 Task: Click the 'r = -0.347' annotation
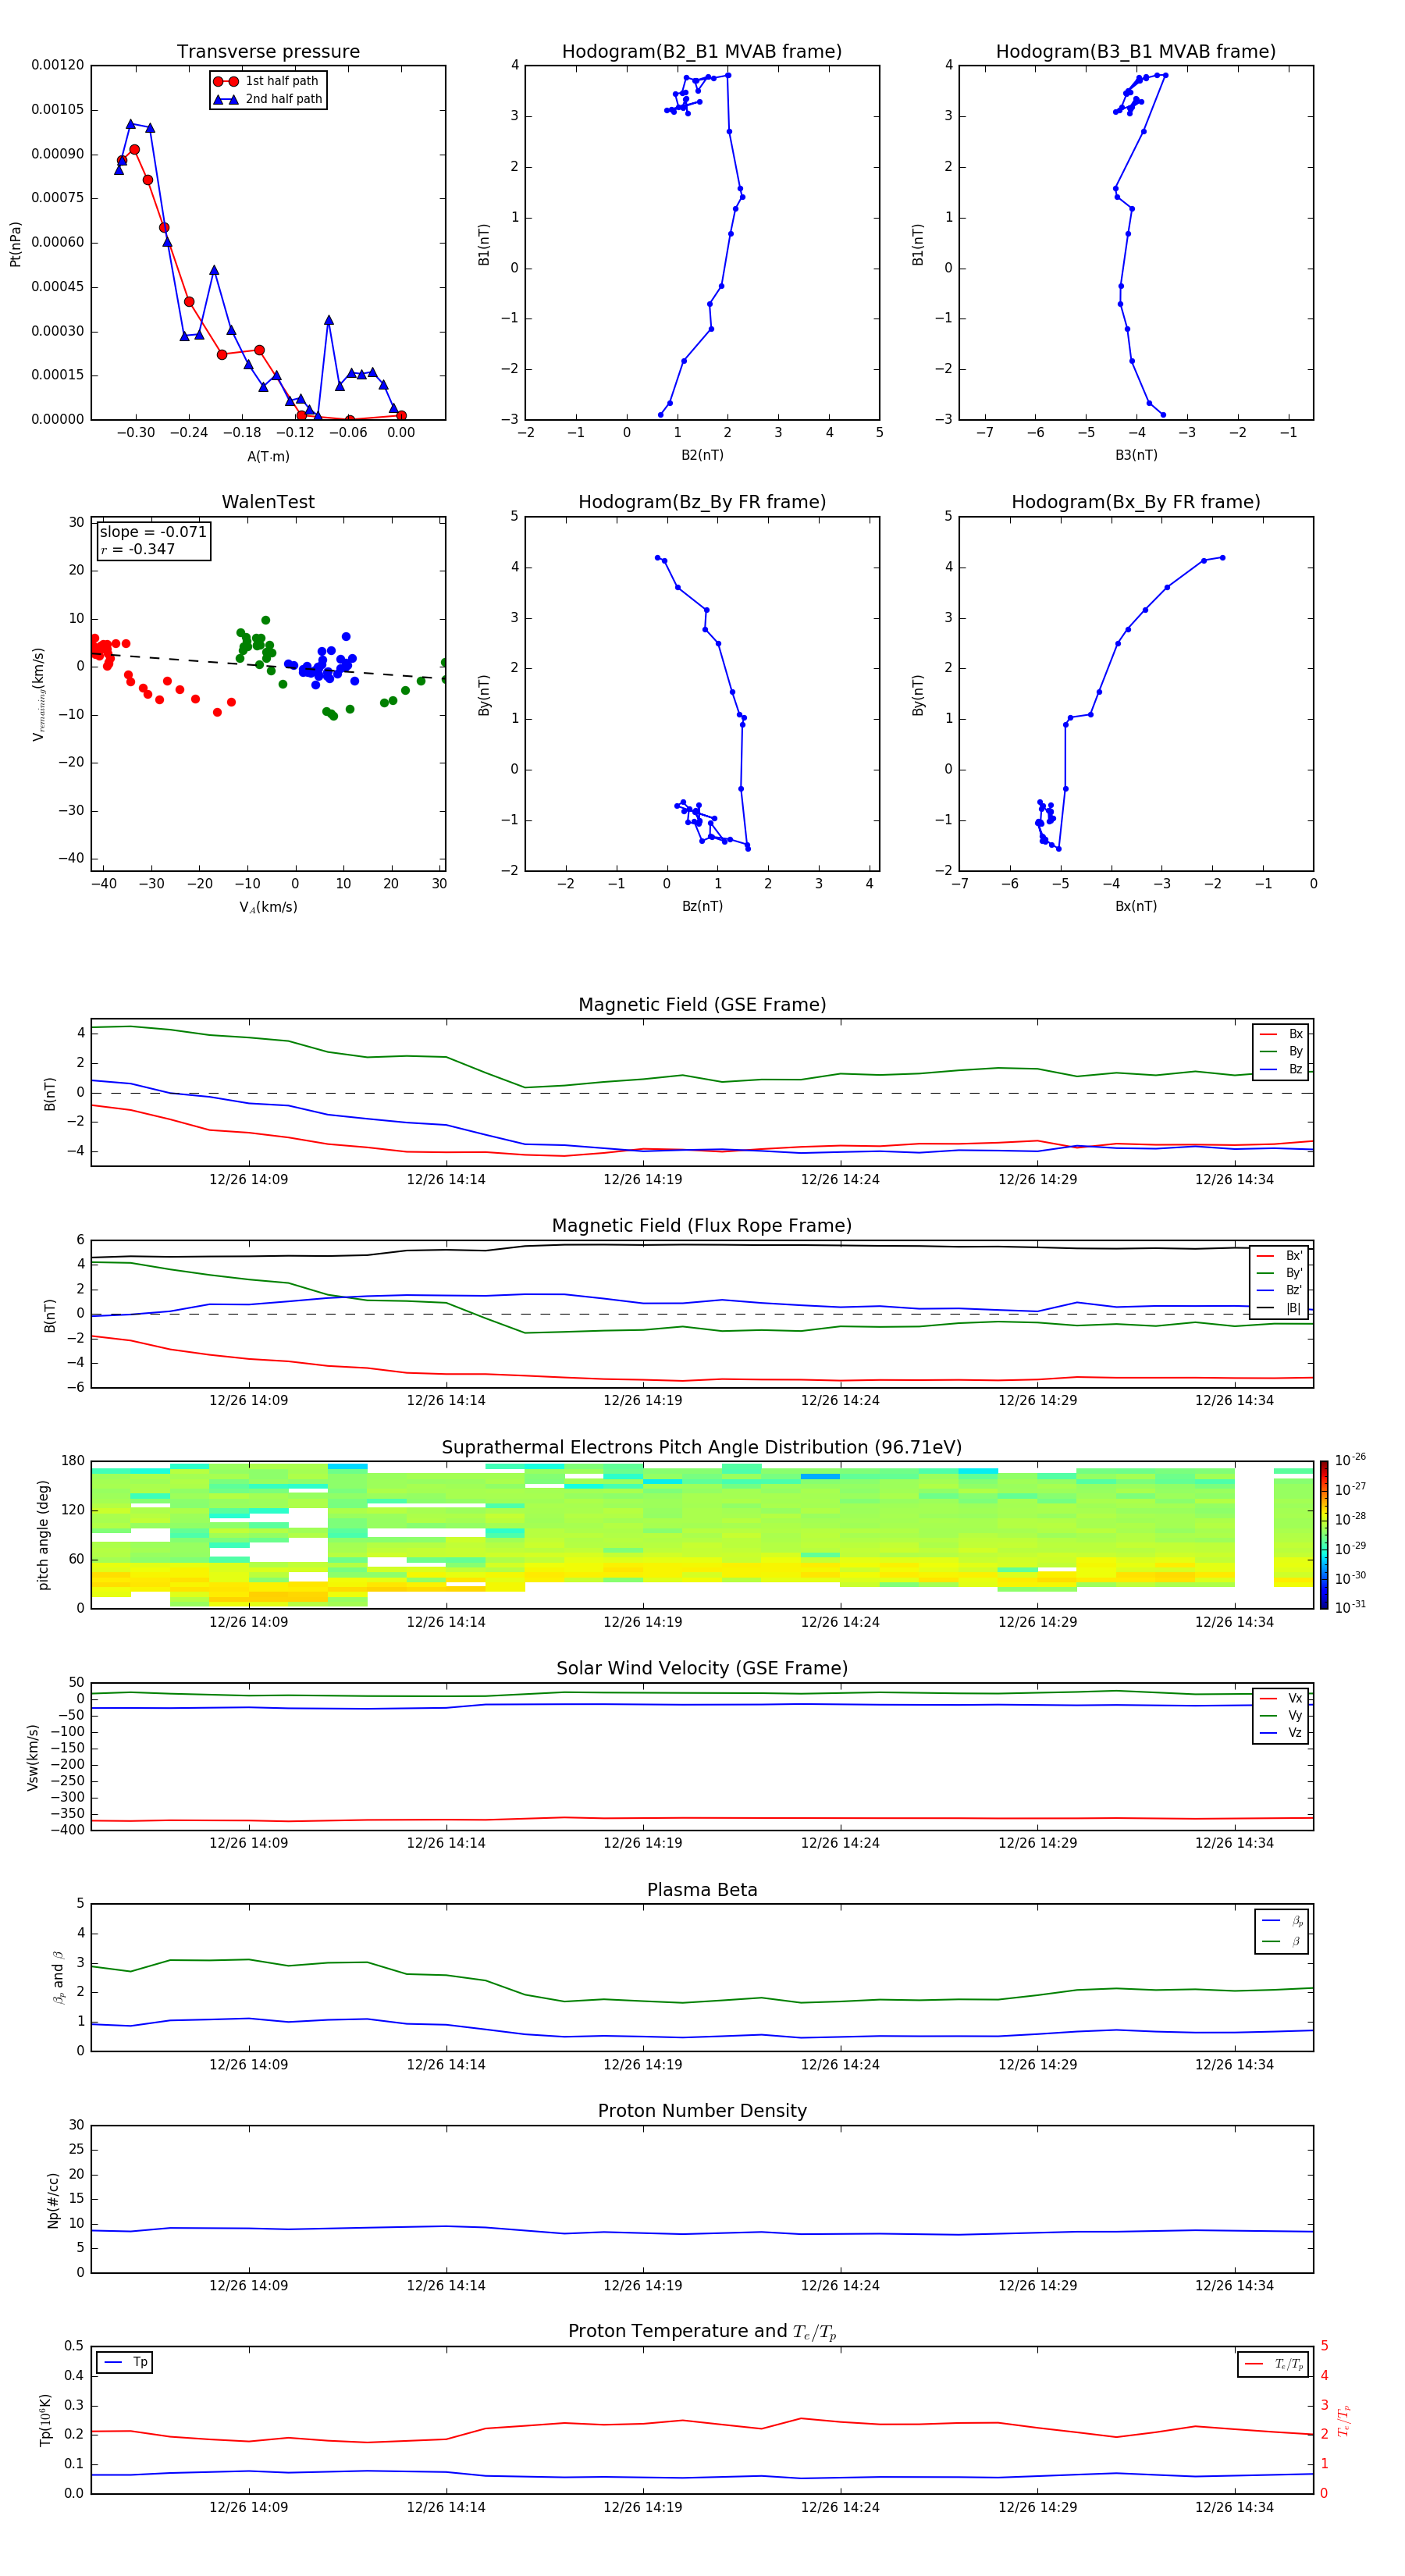pyautogui.click(x=137, y=549)
